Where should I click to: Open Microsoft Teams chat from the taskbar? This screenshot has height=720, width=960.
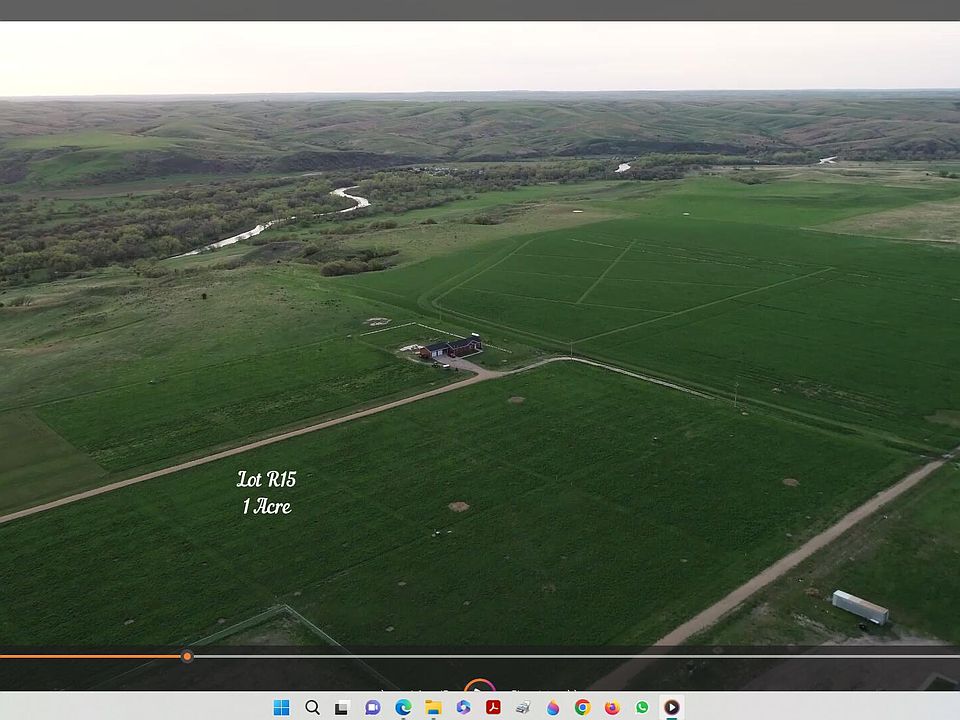click(x=372, y=707)
